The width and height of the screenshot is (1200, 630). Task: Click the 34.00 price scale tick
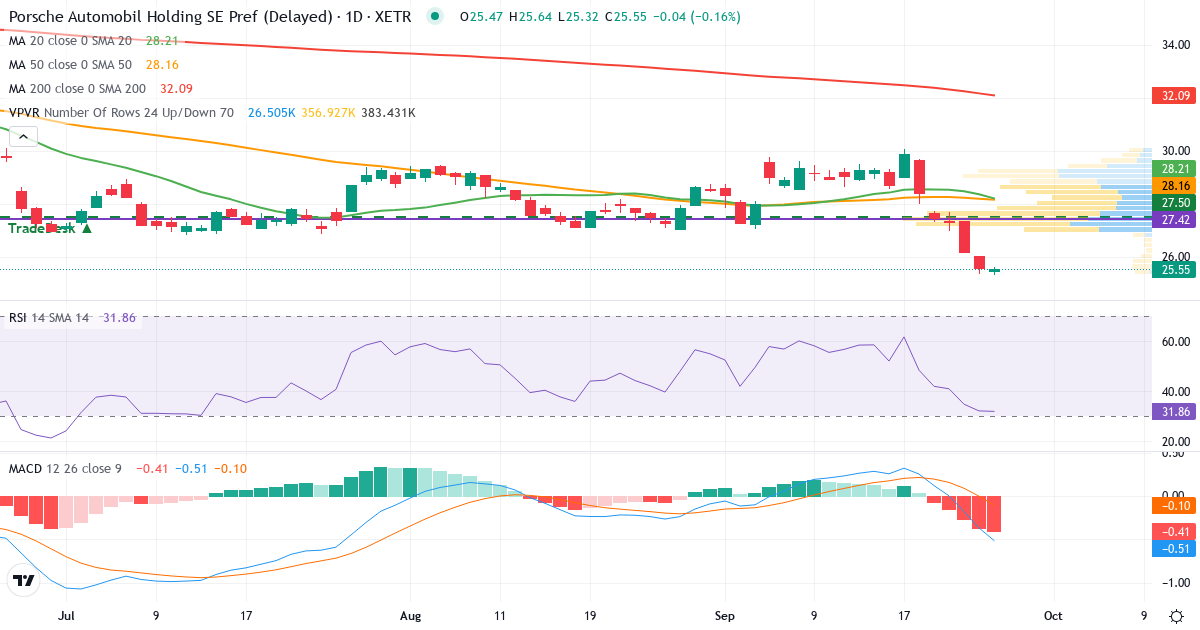click(1176, 45)
